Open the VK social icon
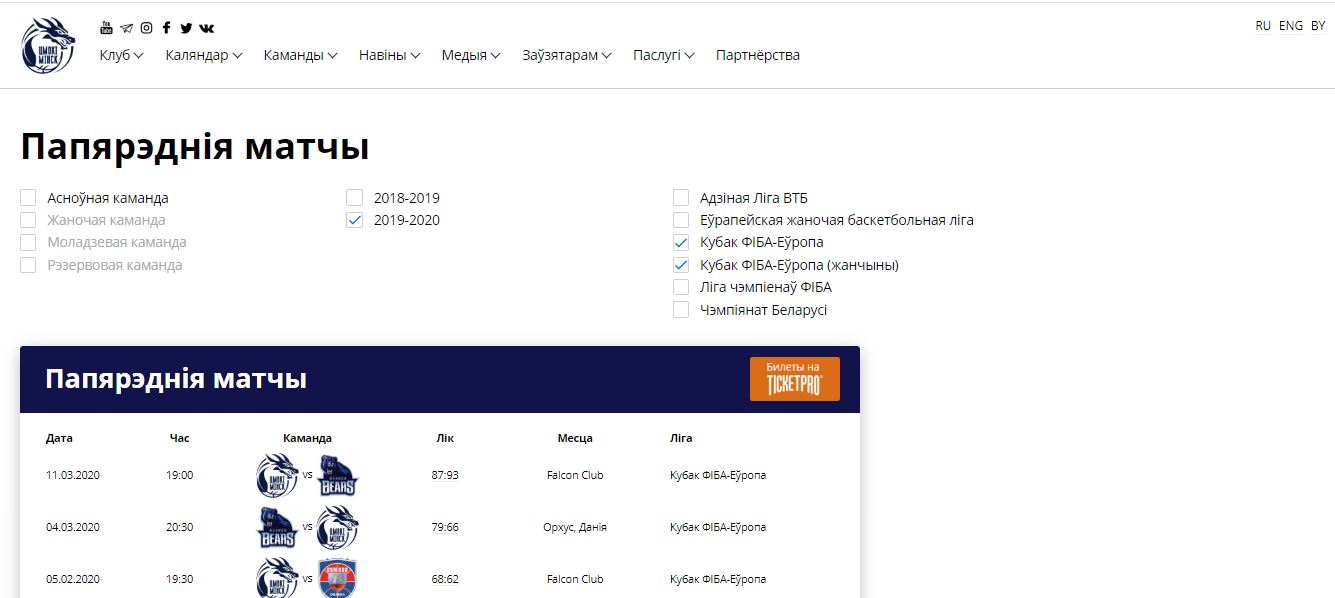This screenshot has height=598, width=1335. coord(206,28)
